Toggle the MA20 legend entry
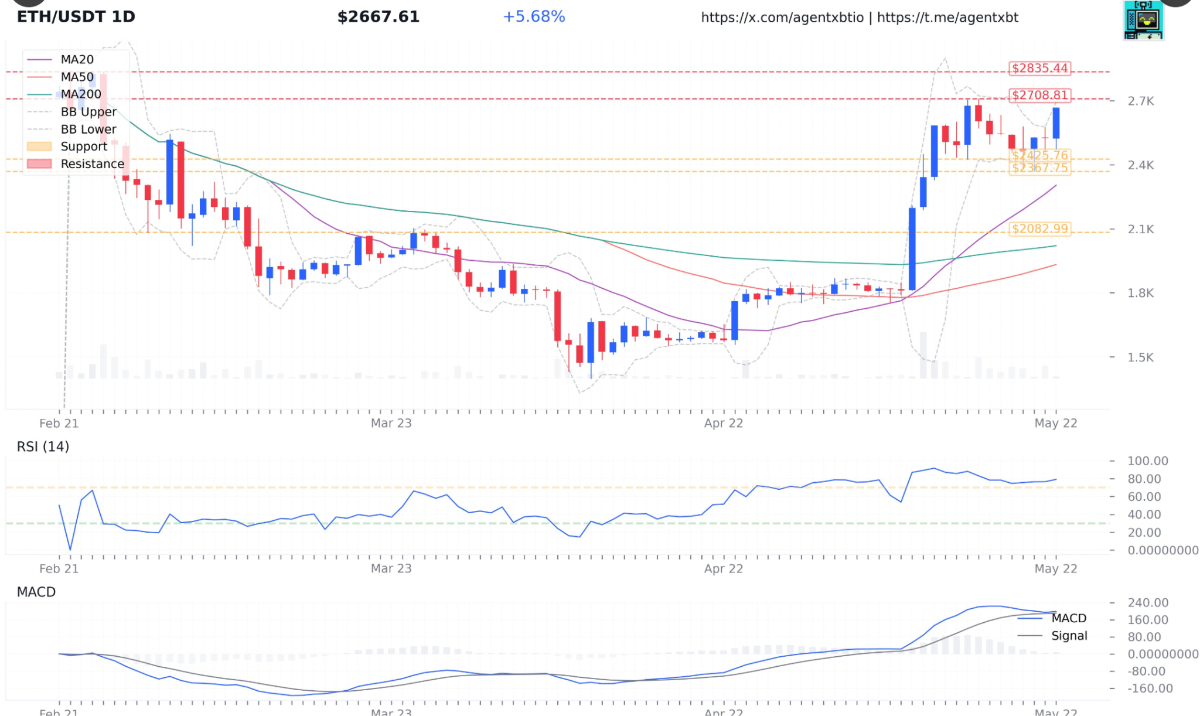 (x=77, y=60)
